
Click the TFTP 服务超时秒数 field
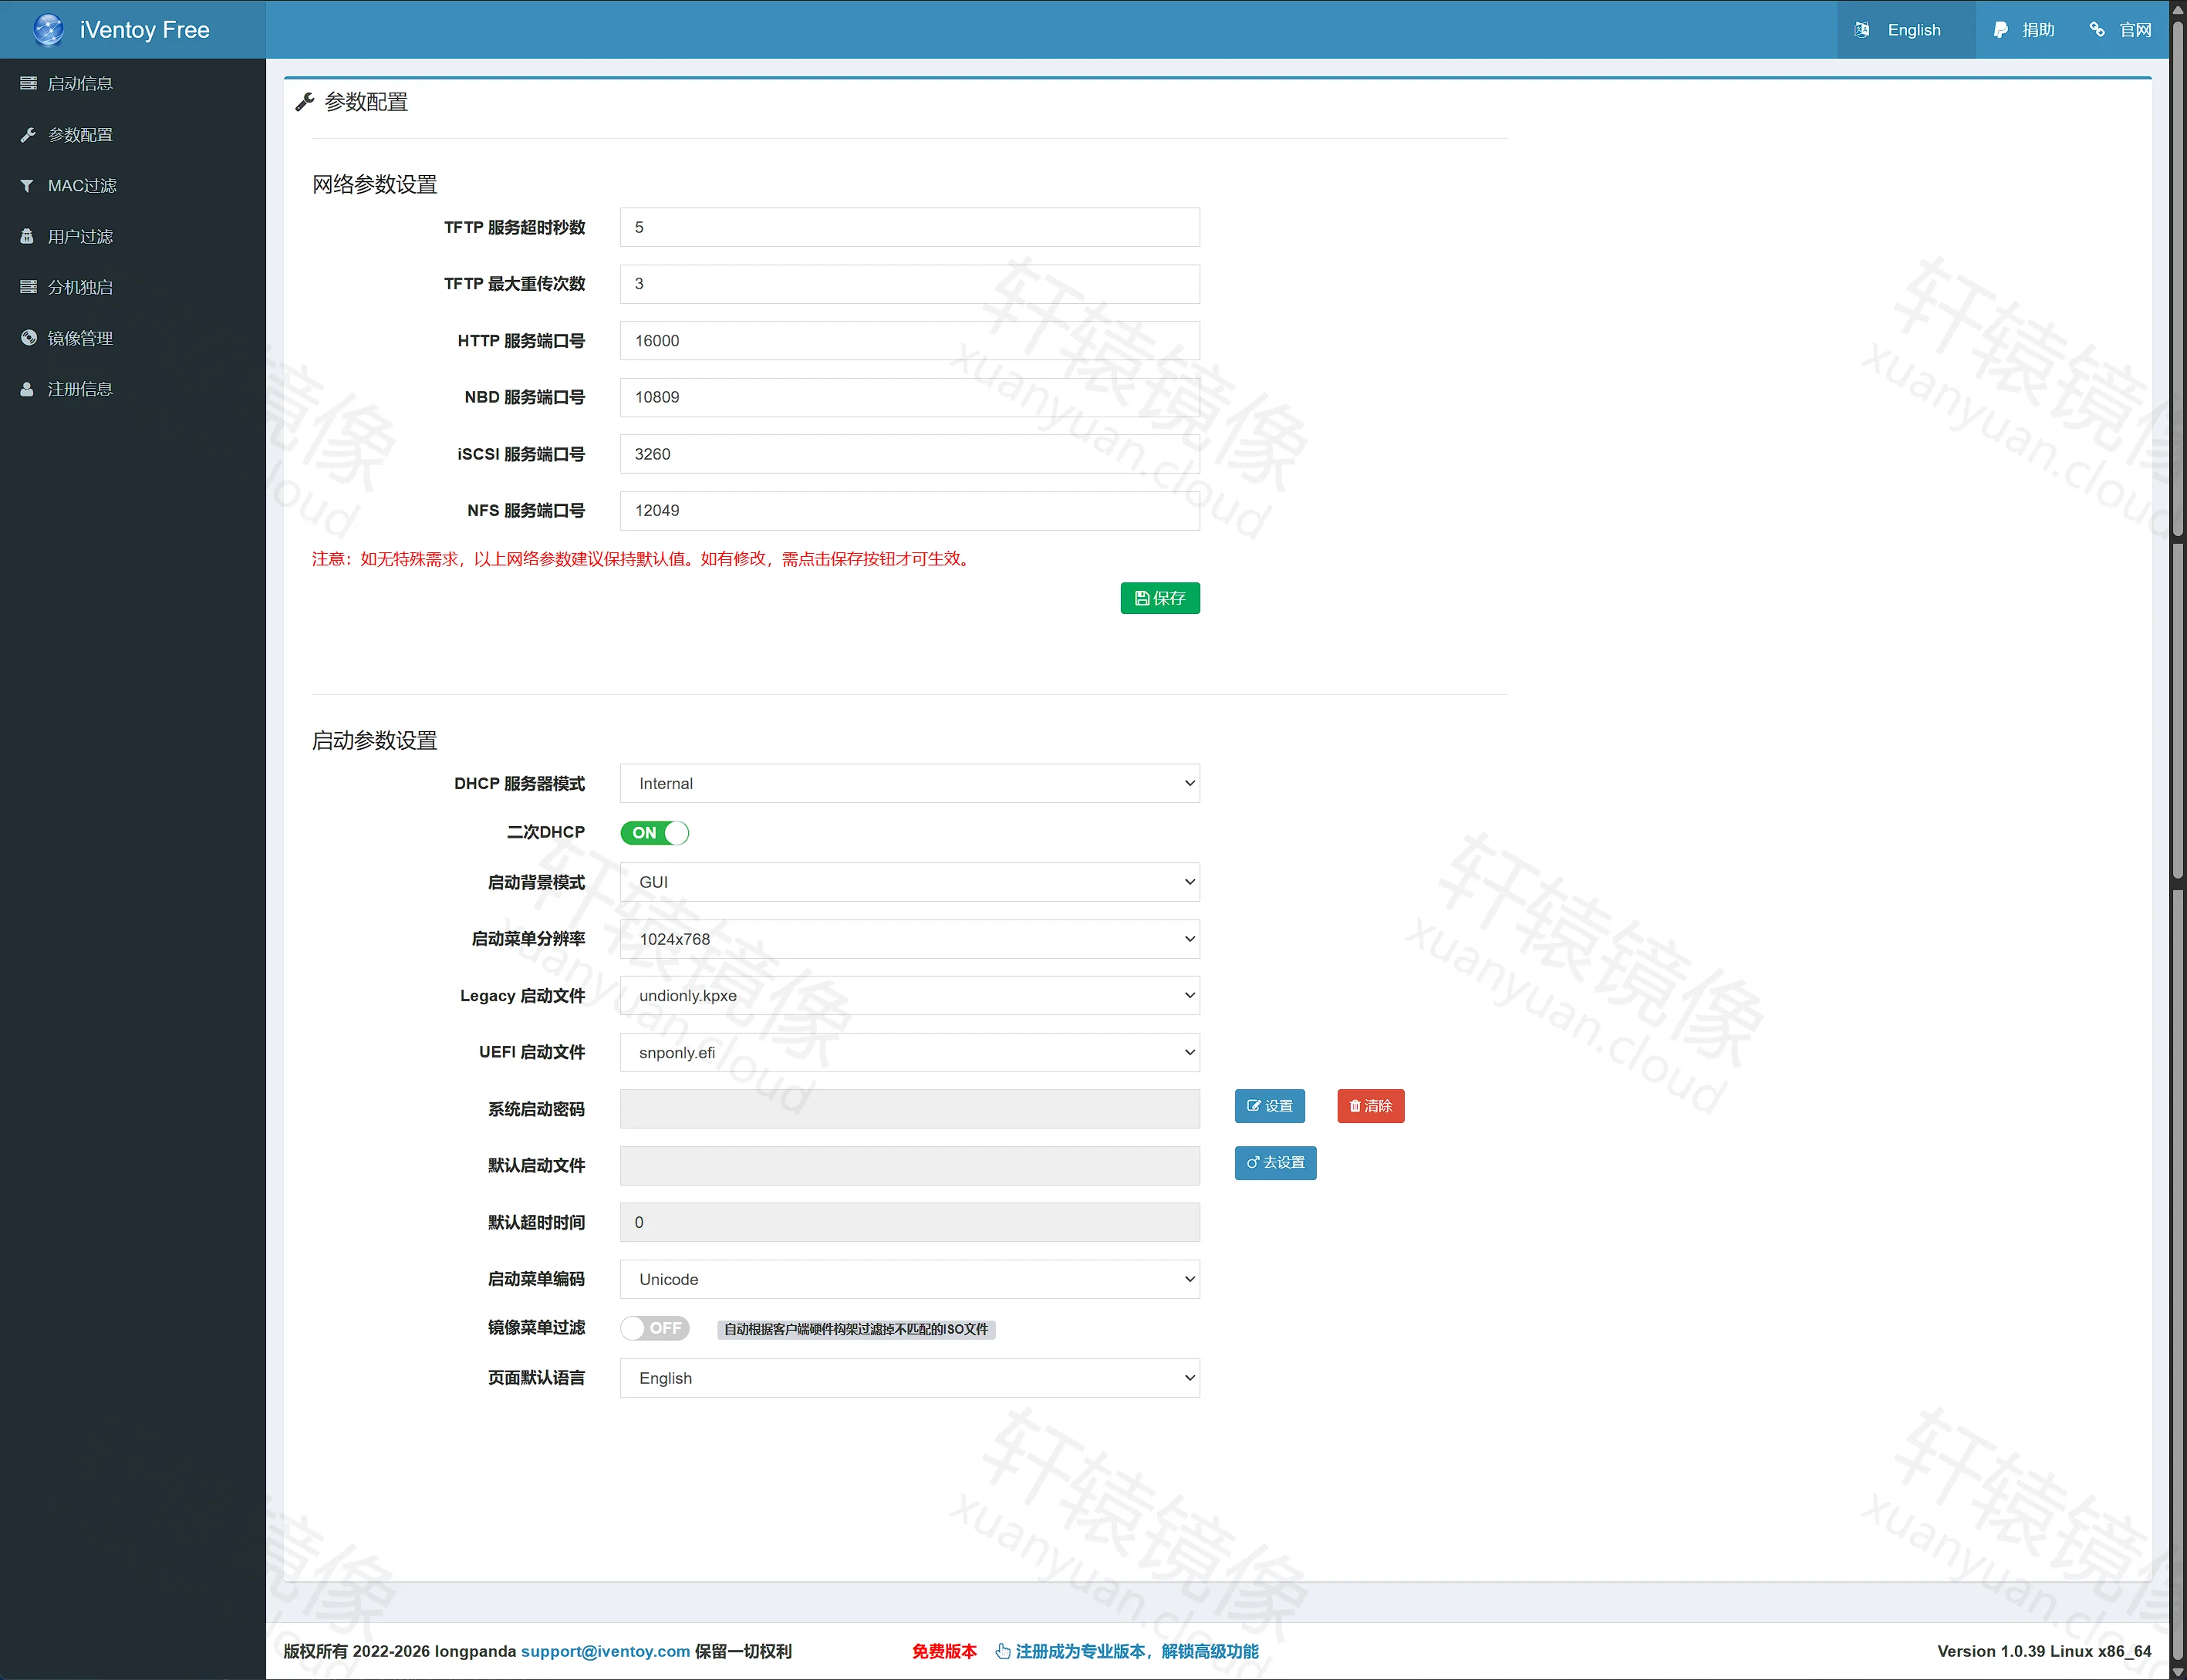(909, 227)
